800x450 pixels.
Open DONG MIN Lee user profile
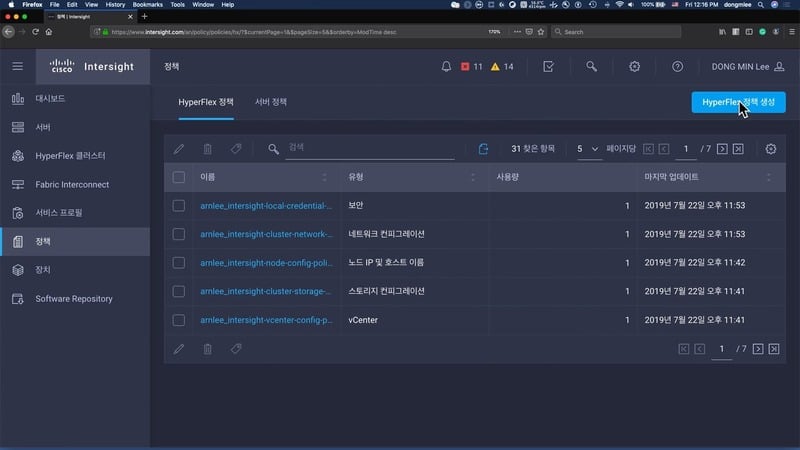coord(747,67)
